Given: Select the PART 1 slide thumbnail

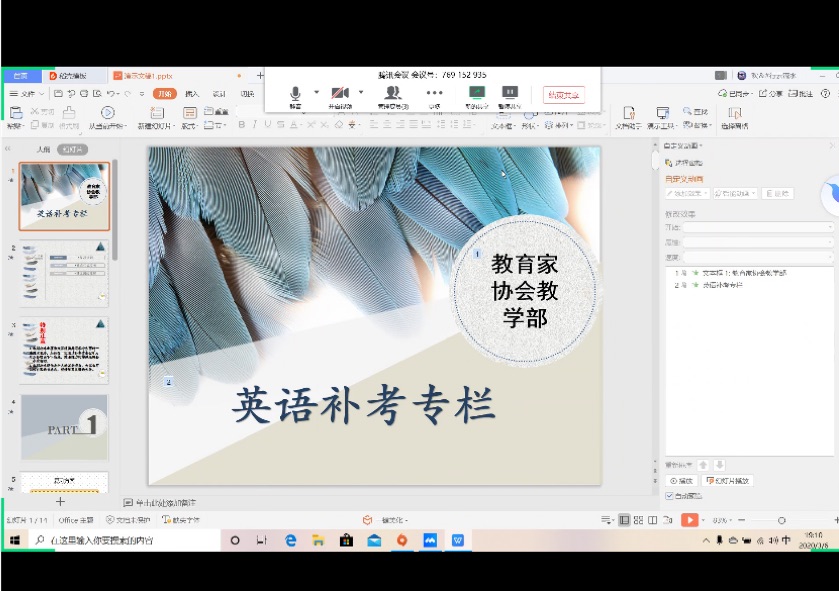Looking at the screenshot, I should [65, 427].
